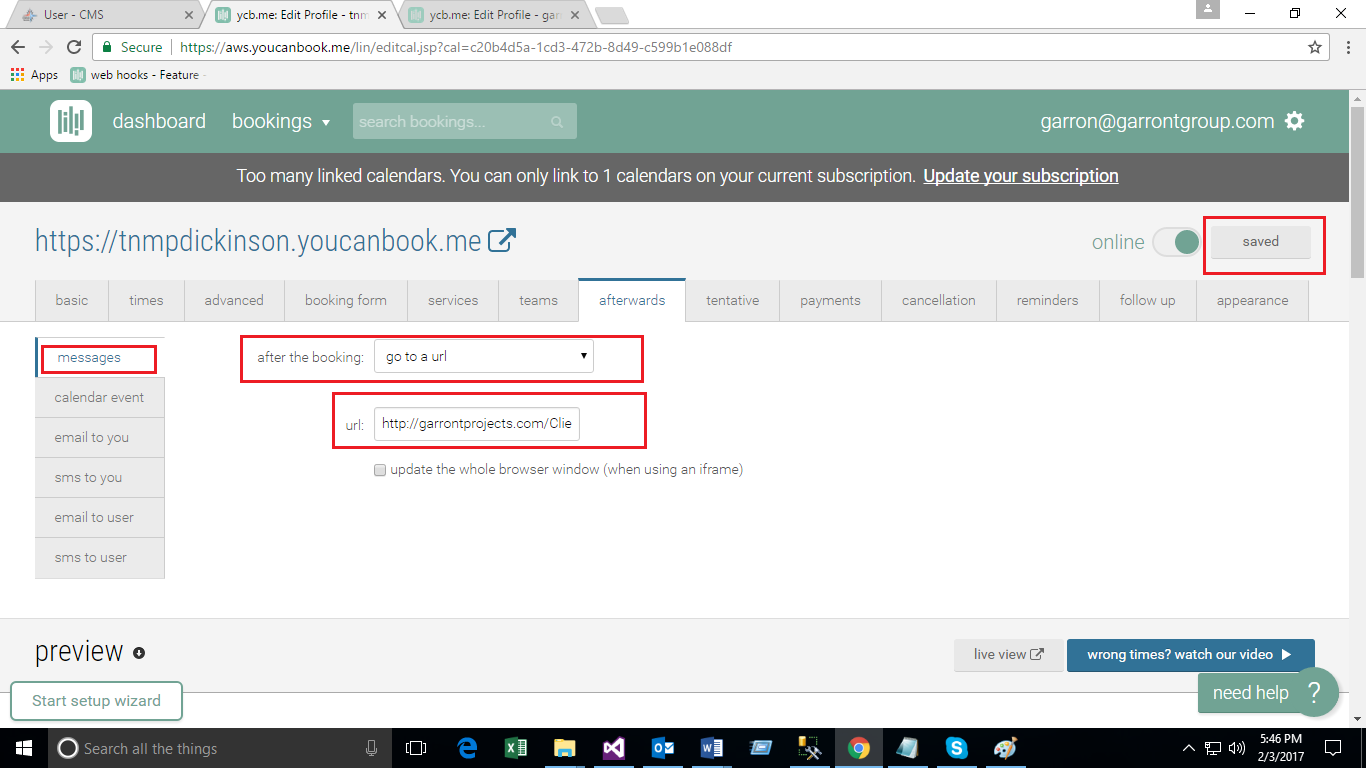Enable update the whole browser window checkbox

[x=380, y=470]
